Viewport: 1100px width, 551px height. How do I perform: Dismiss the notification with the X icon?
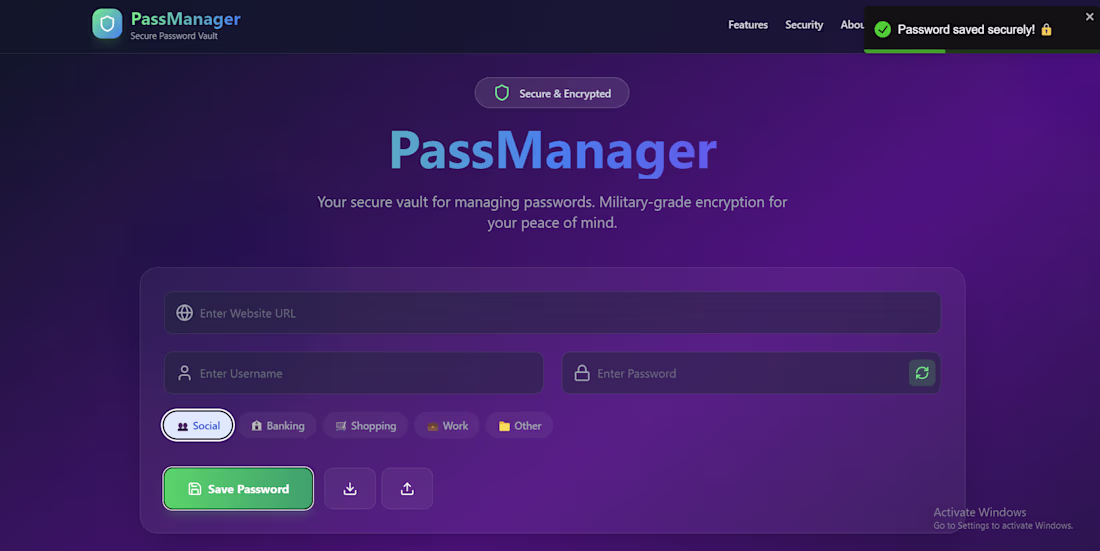click(x=1089, y=17)
